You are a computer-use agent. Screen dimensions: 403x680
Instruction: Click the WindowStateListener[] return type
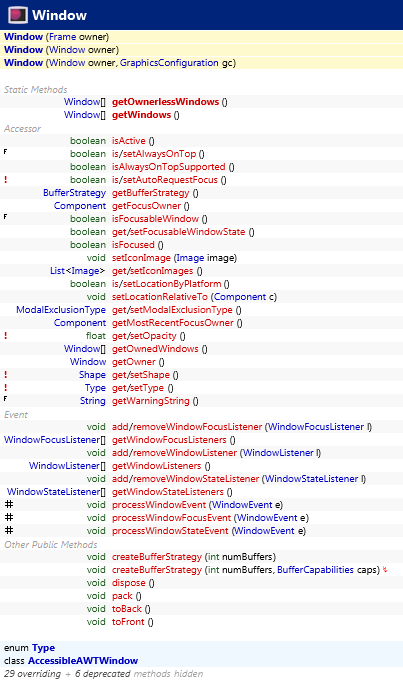click(x=56, y=492)
